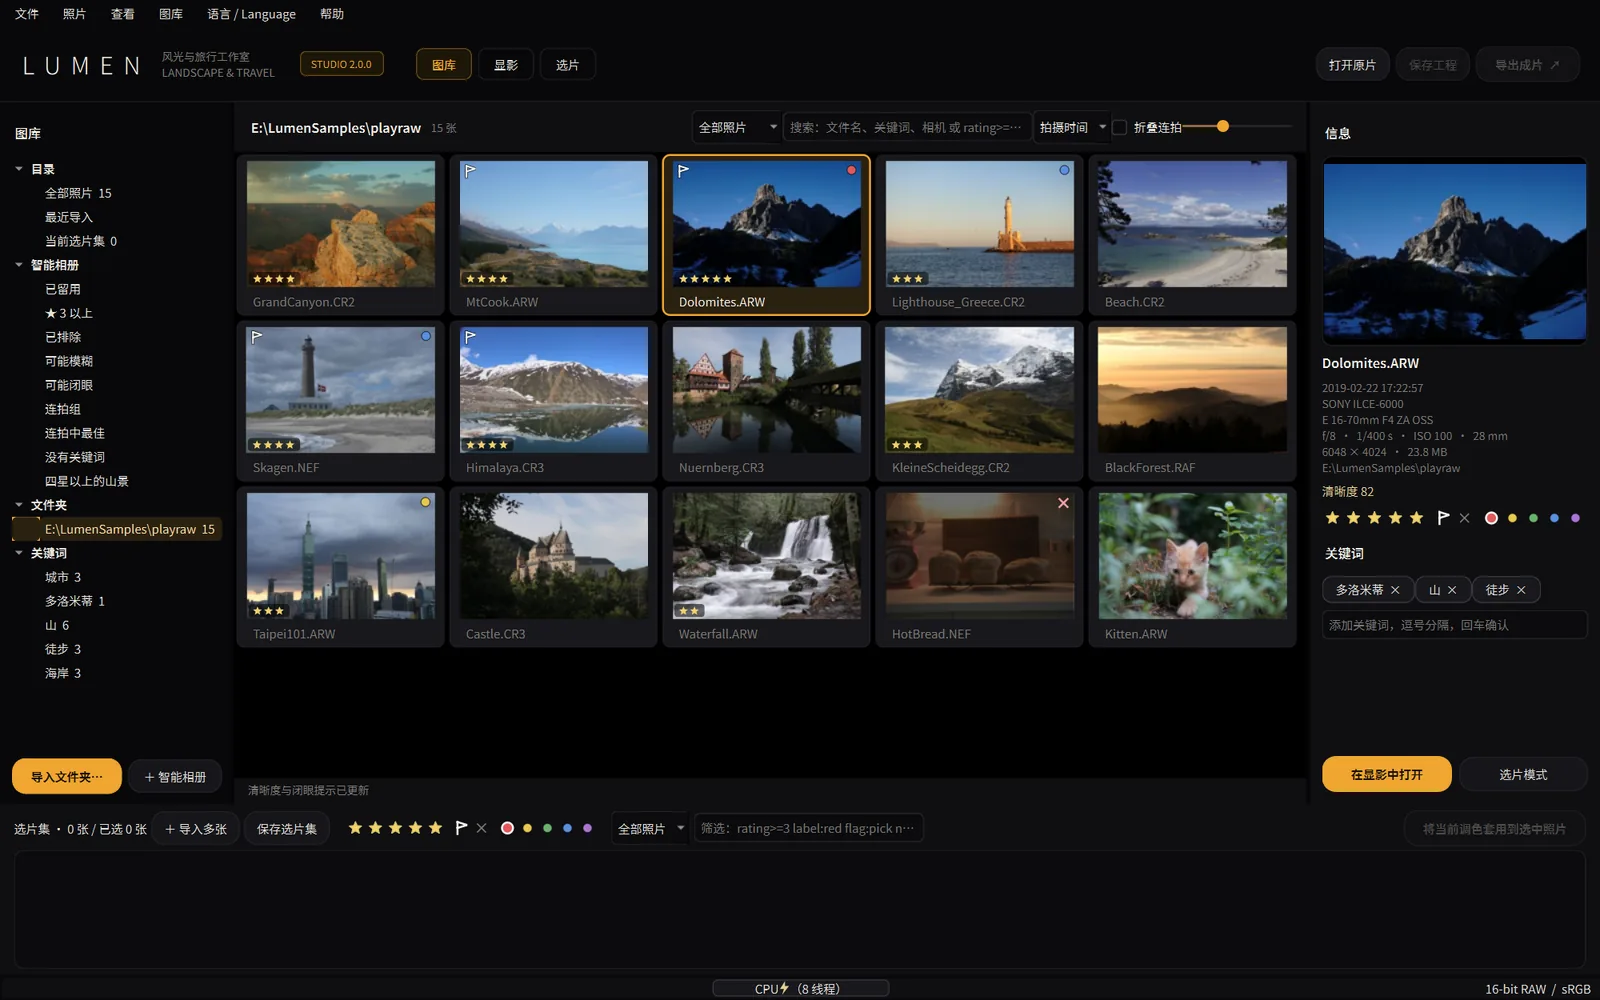Click the 在显影中打开 button
1600x1000 pixels.
click(1386, 774)
